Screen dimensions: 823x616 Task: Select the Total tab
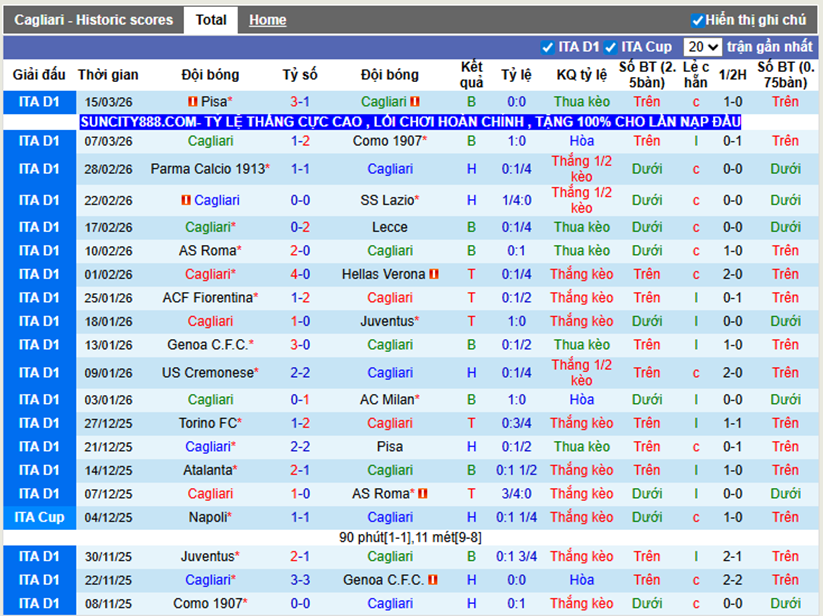[x=210, y=20]
